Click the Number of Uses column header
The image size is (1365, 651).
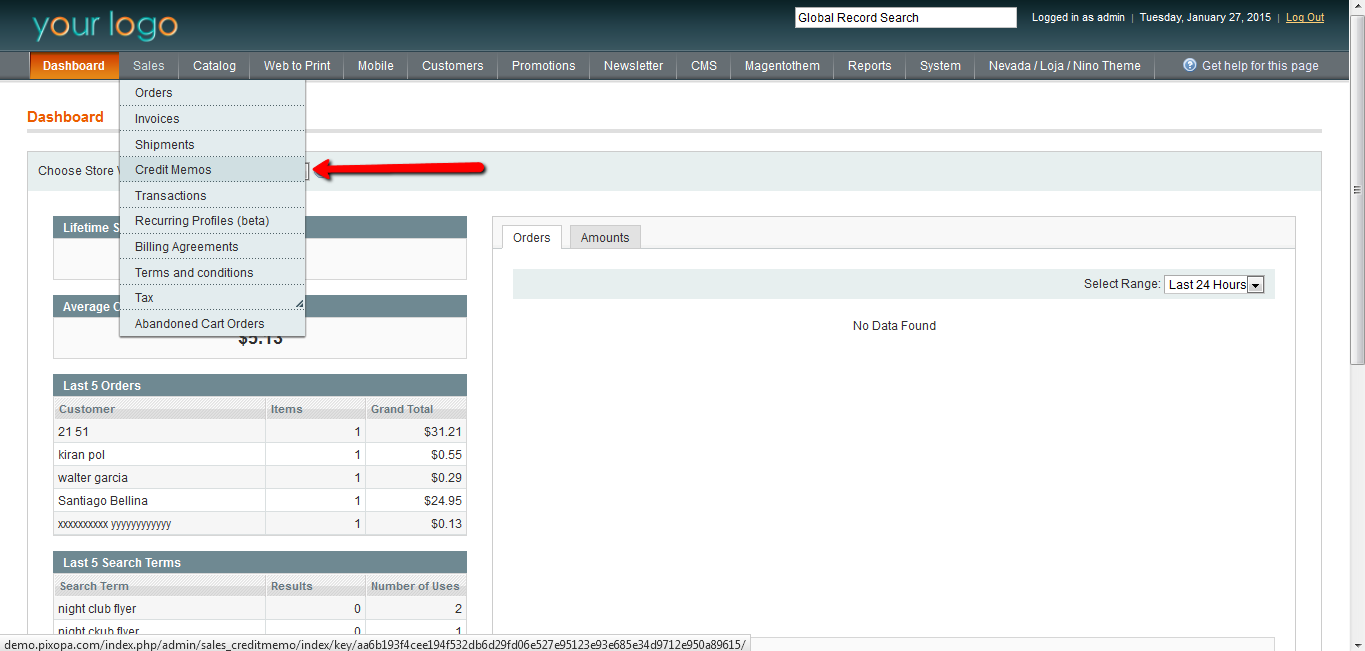pos(415,586)
